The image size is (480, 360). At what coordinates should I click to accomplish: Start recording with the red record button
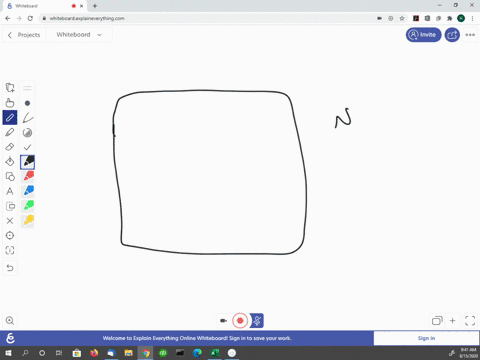point(240,321)
